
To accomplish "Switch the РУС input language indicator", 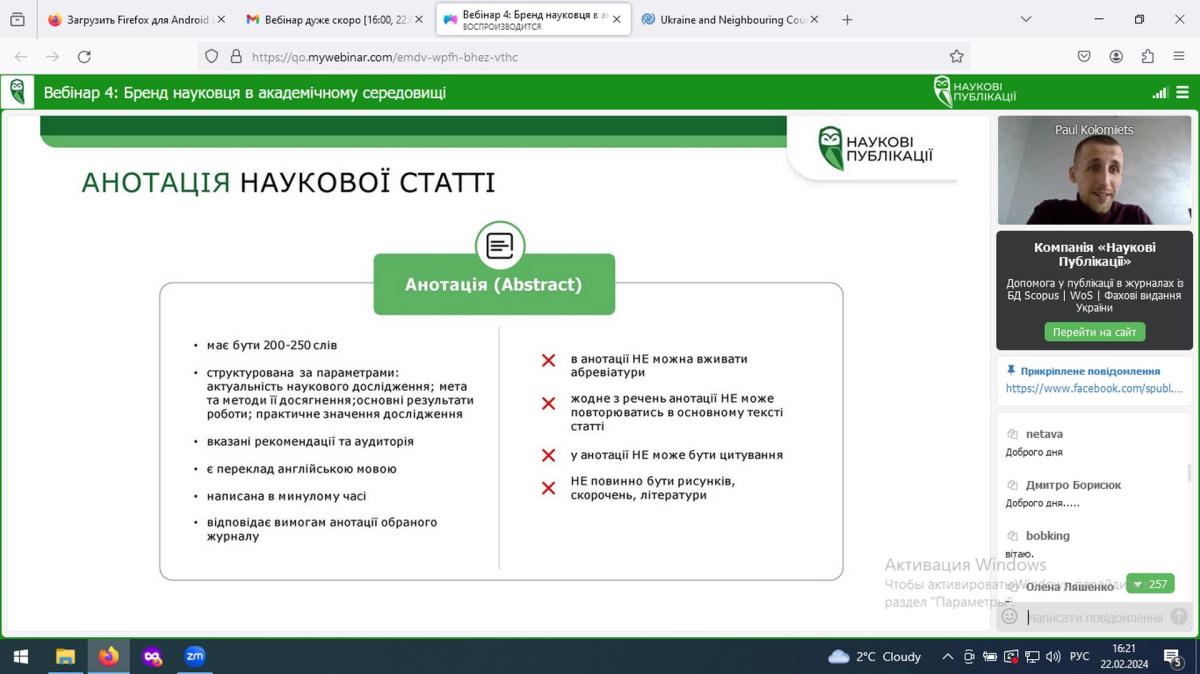I will pos(1080,657).
